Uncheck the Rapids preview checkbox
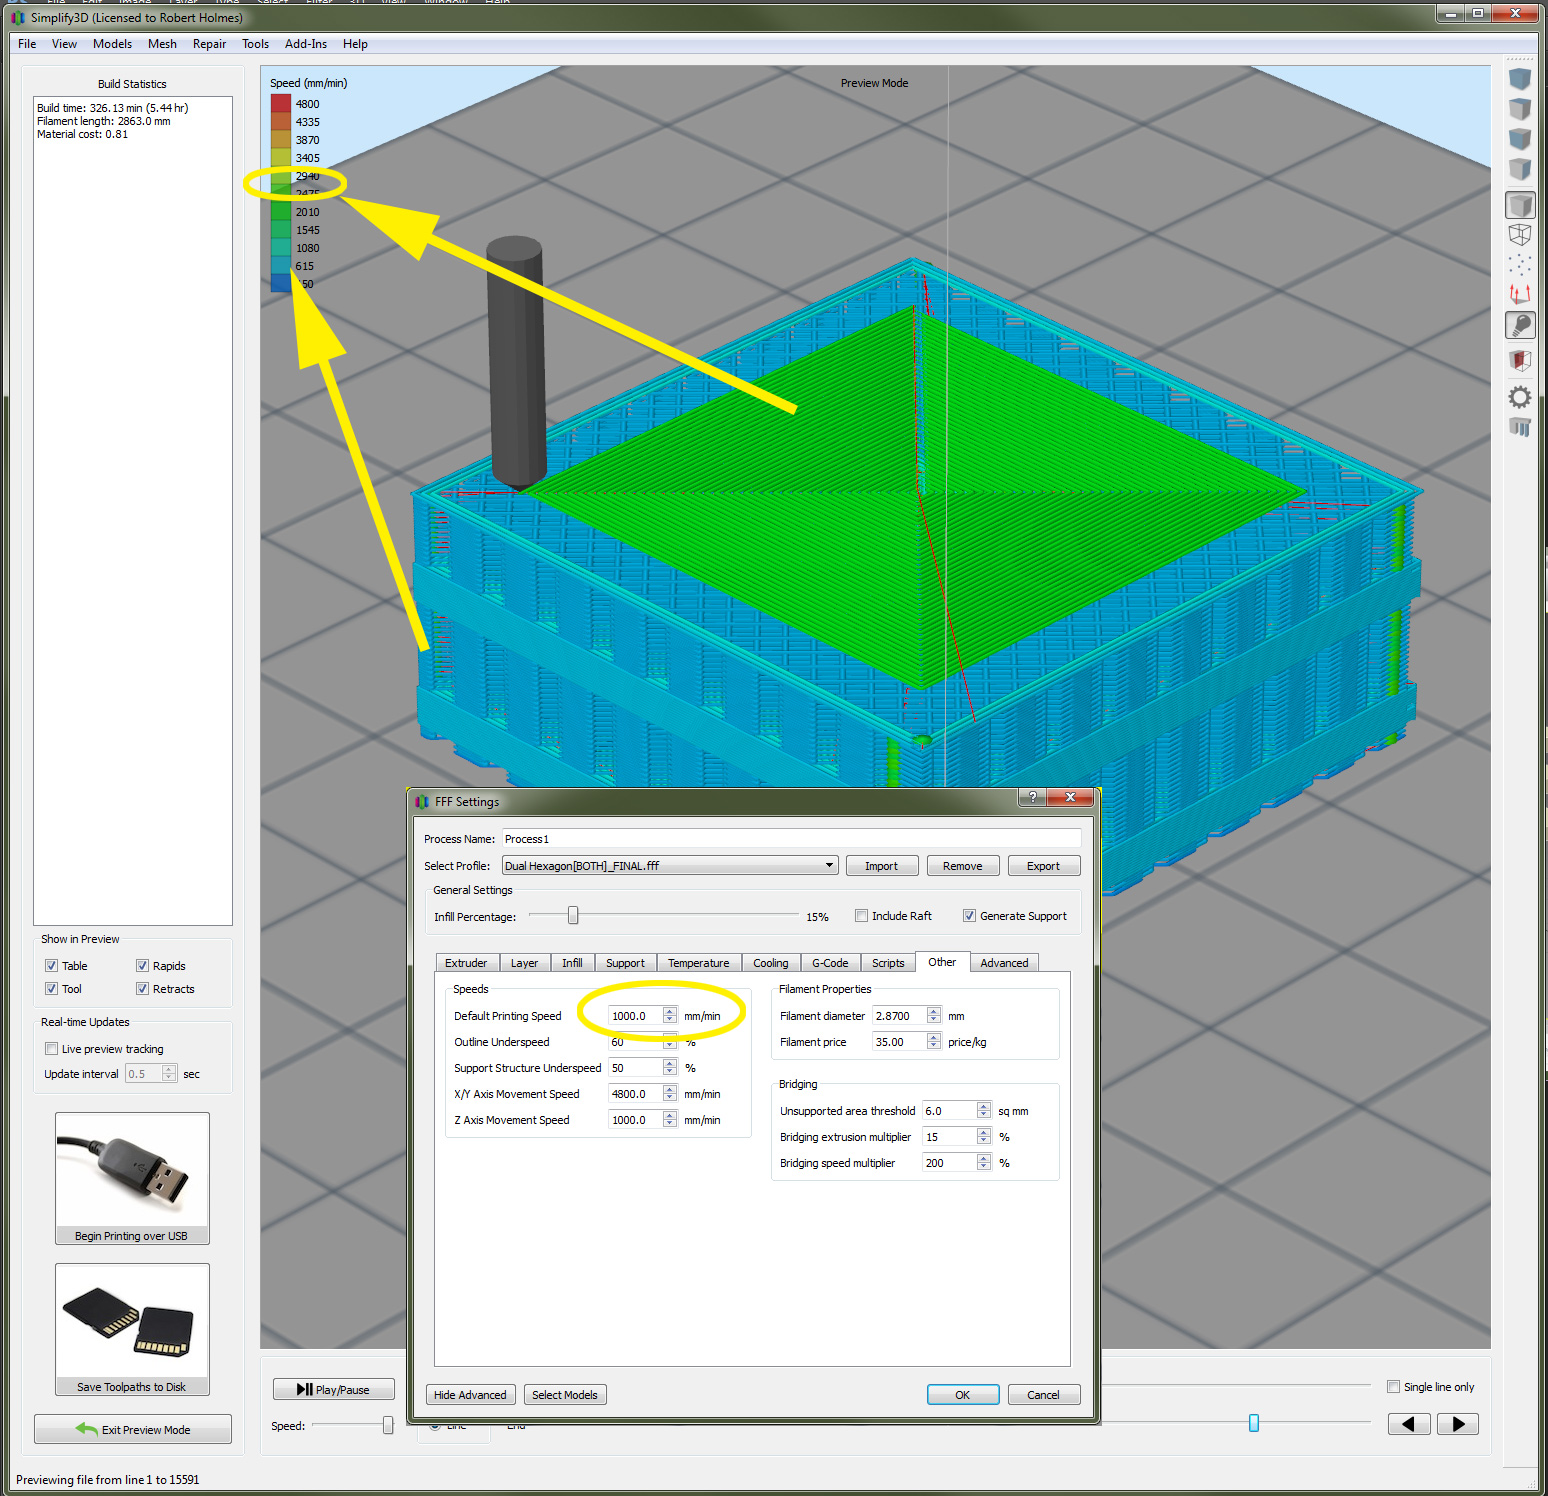 click(142, 966)
